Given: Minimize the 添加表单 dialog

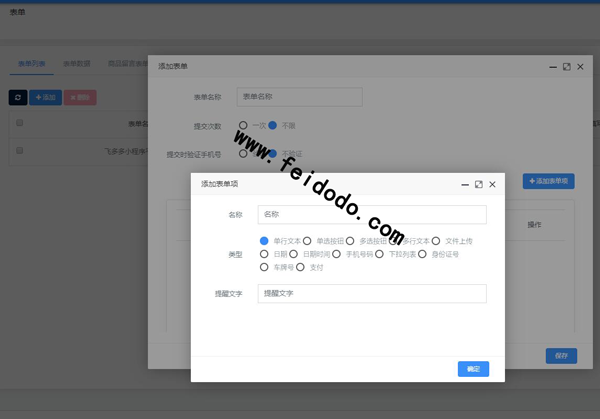Looking at the screenshot, I should [553, 67].
